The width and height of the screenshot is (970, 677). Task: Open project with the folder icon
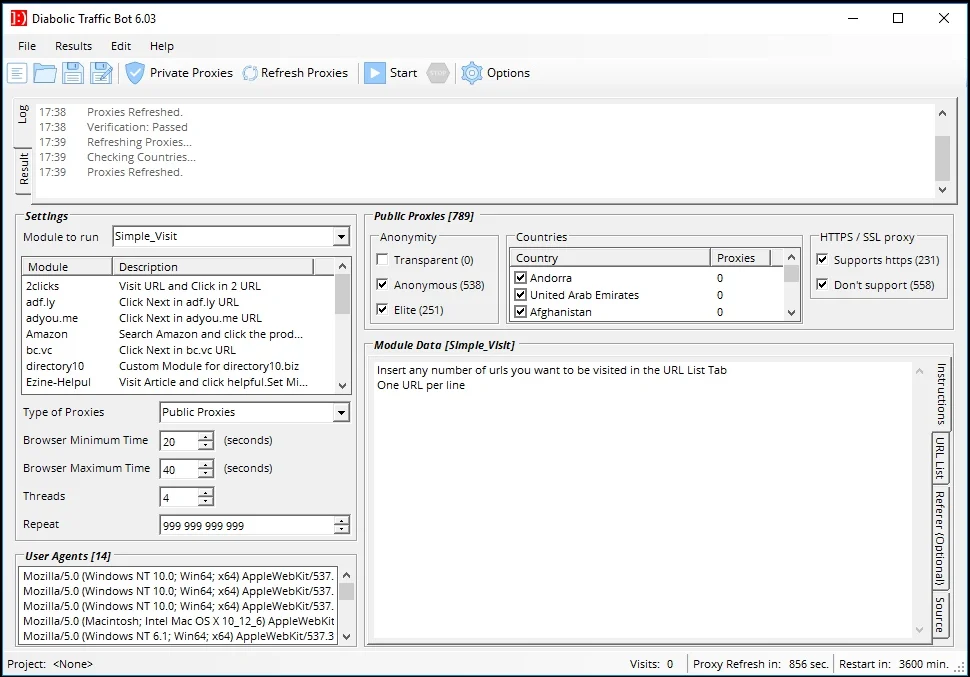coord(45,73)
